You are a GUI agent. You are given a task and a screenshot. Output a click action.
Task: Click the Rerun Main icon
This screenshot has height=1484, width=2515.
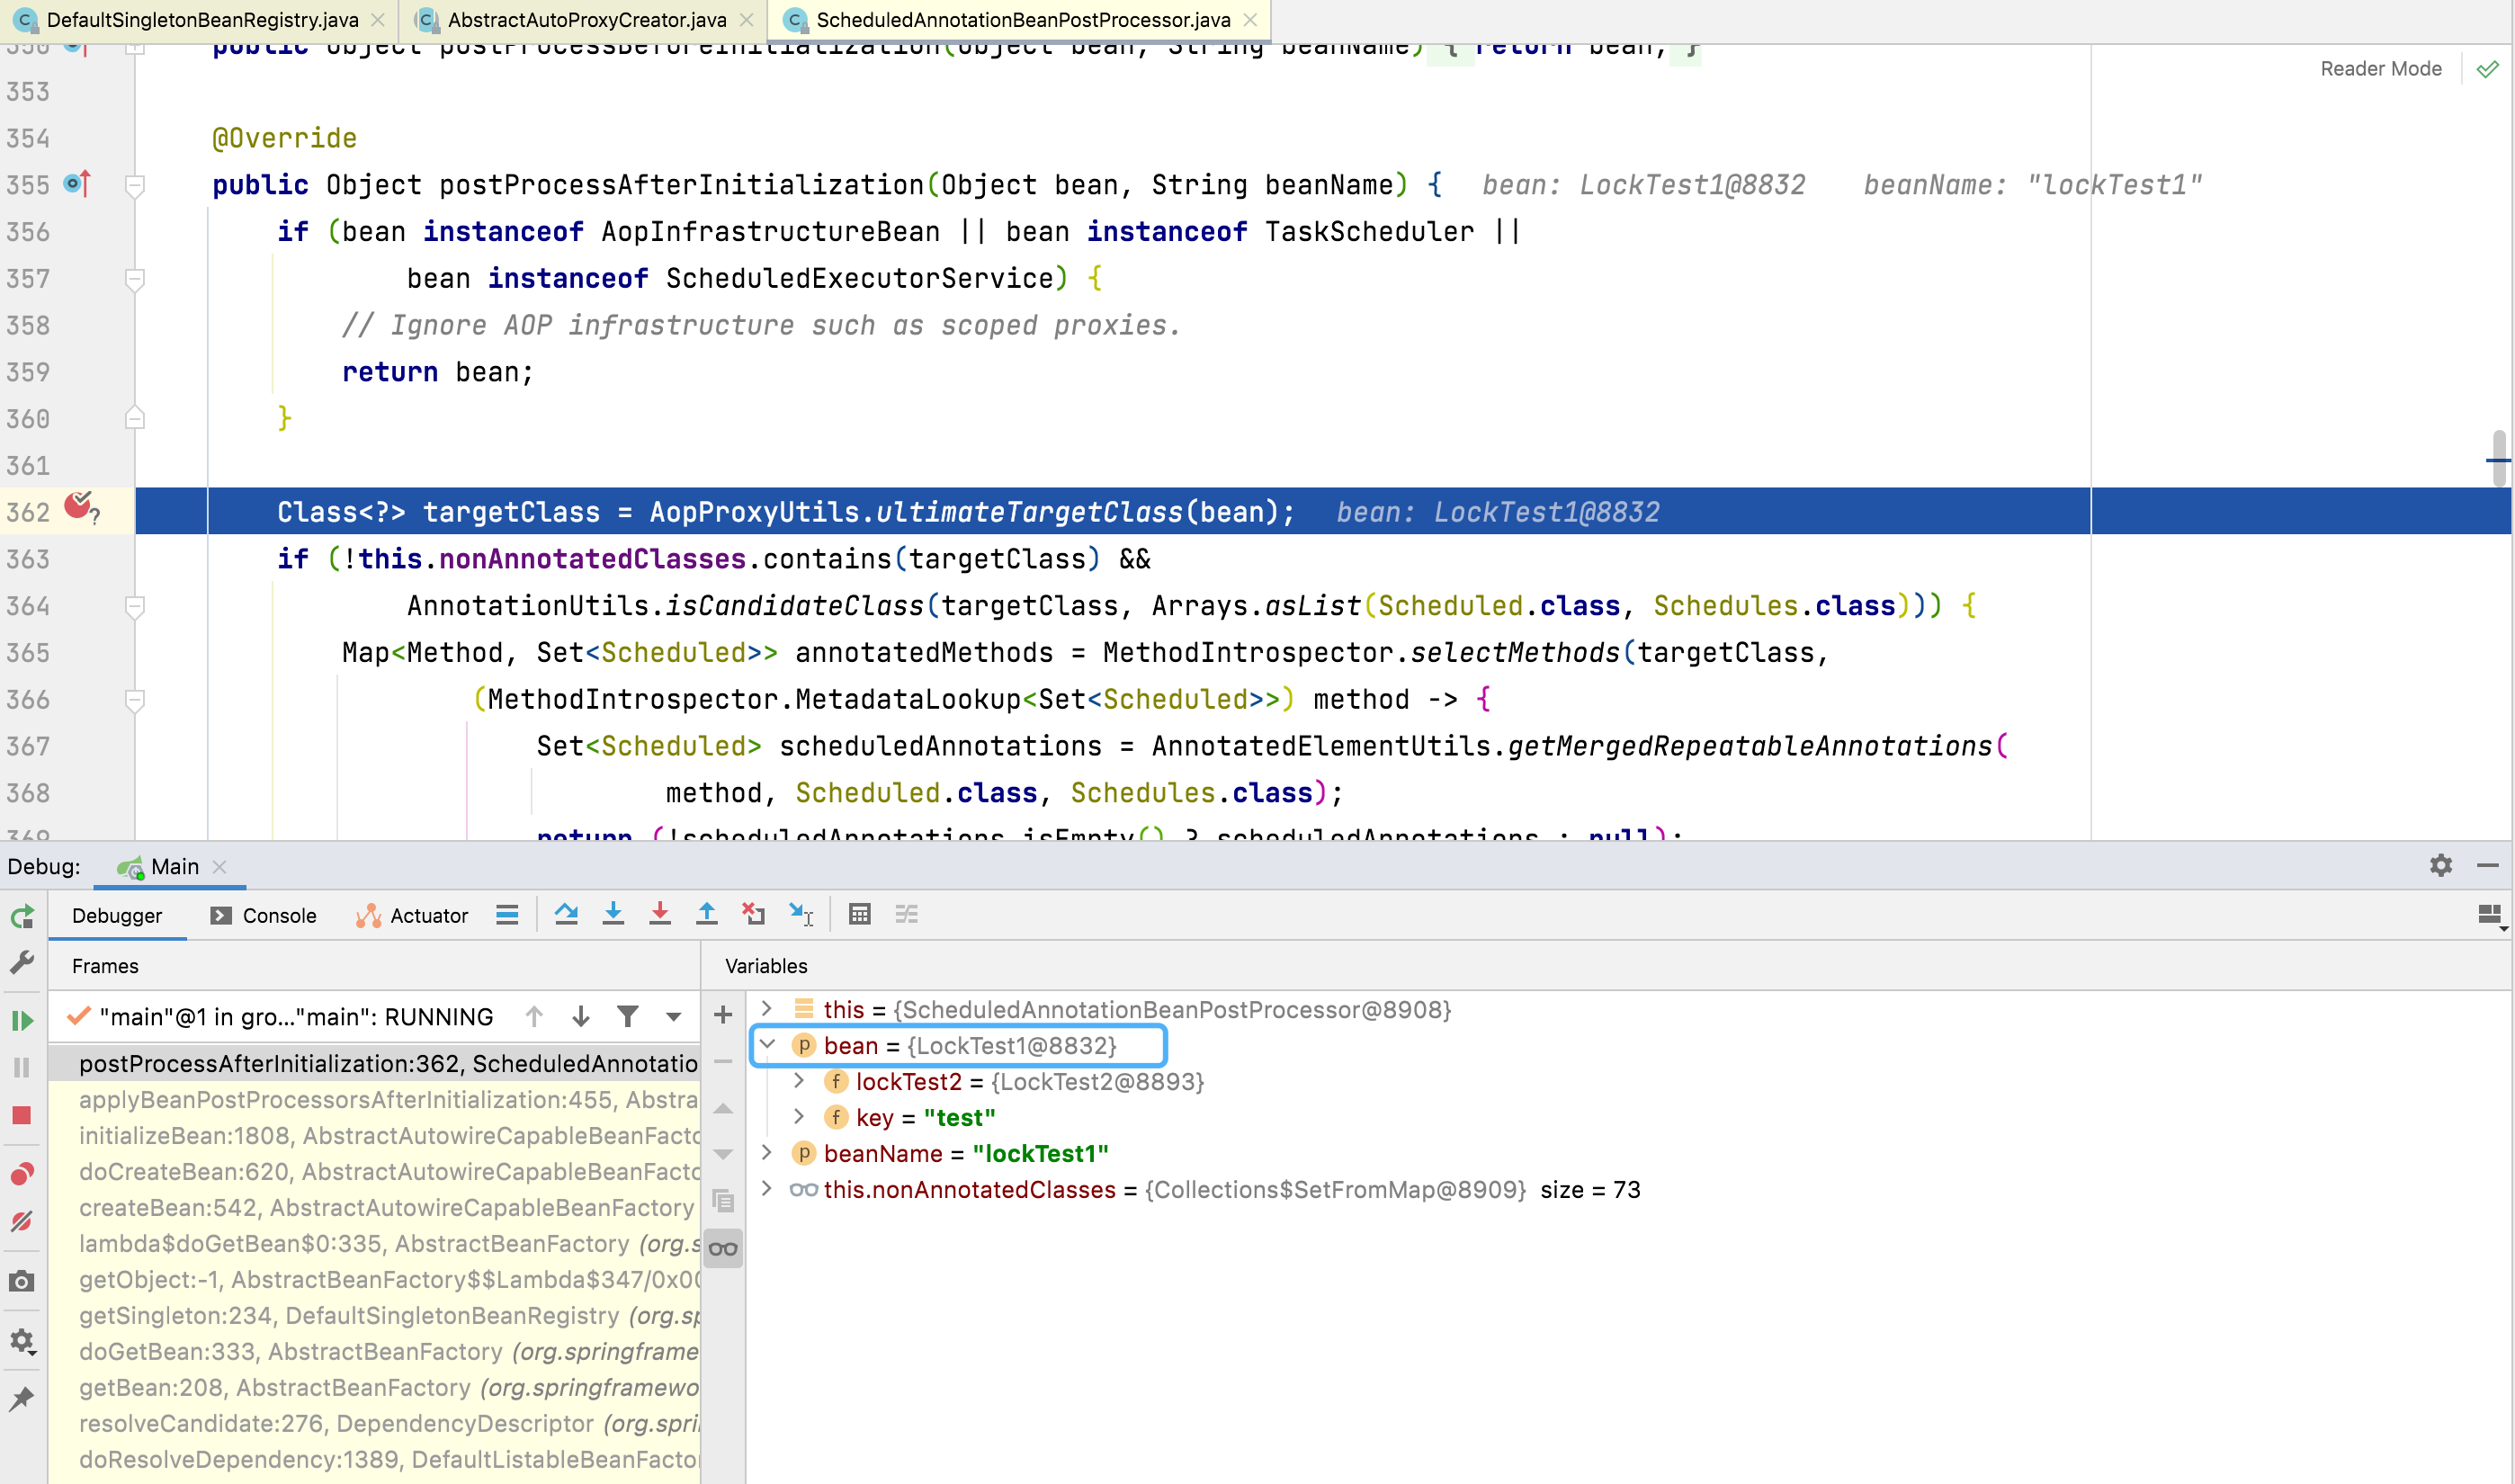pyautogui.click(x=22, y=916)
